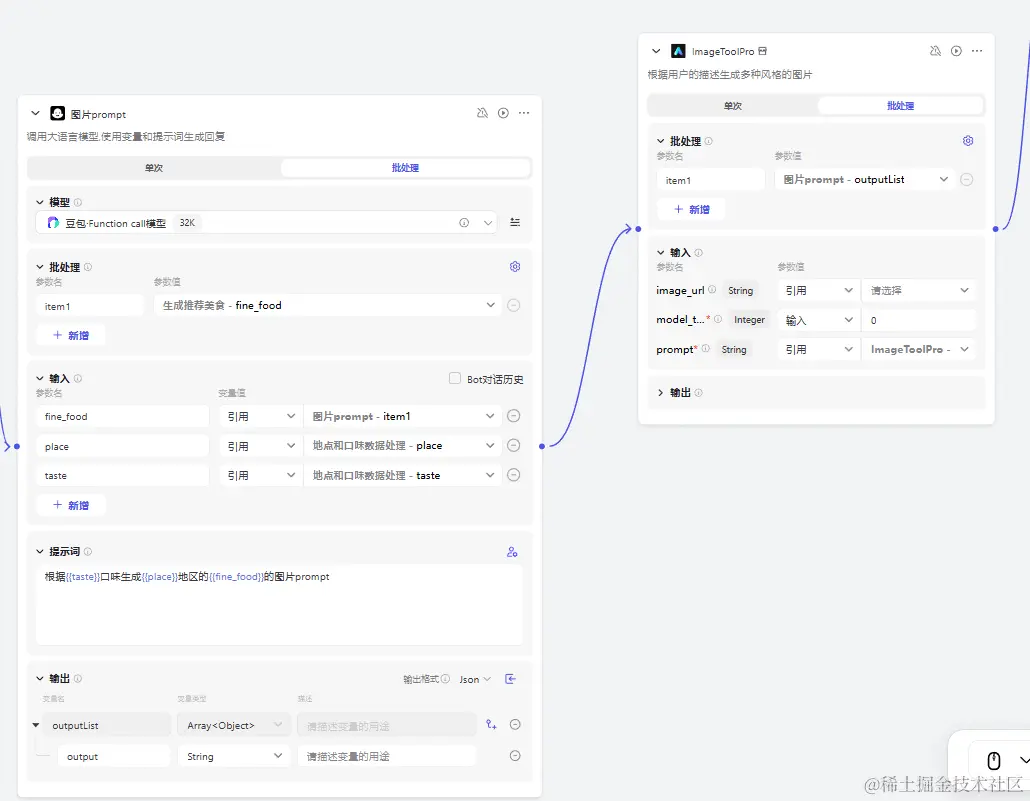Open more options menu of ImageToolPro node

pyautogui.click(x=977, y=51)
